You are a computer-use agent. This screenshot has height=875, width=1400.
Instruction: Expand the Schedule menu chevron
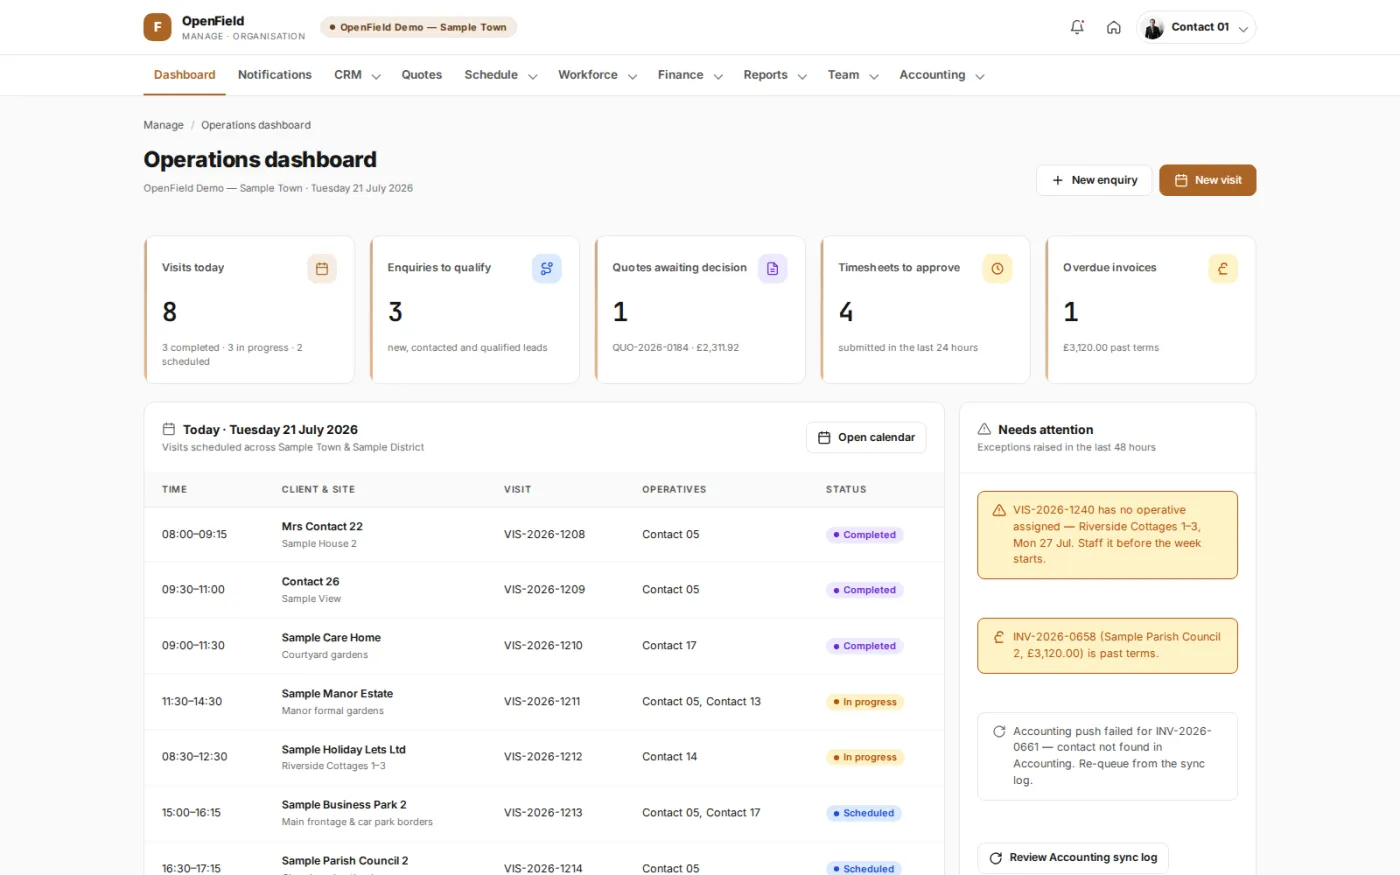click(532, 76)
